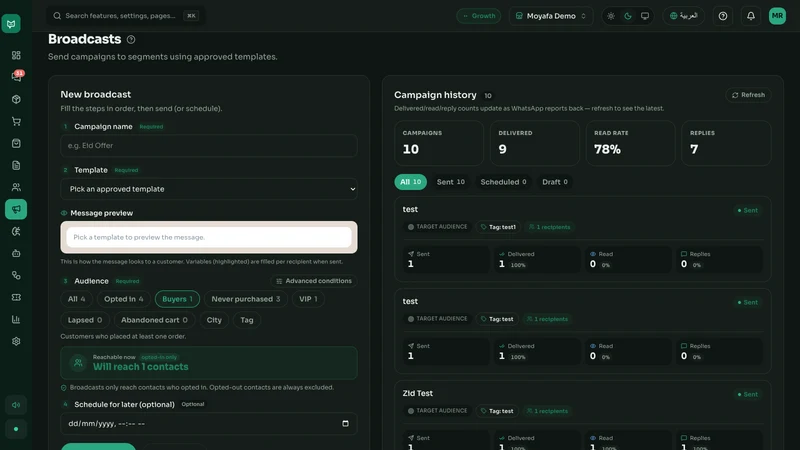Open the customers people icon in sidebar
800x450 pixels.
point(16,187)
